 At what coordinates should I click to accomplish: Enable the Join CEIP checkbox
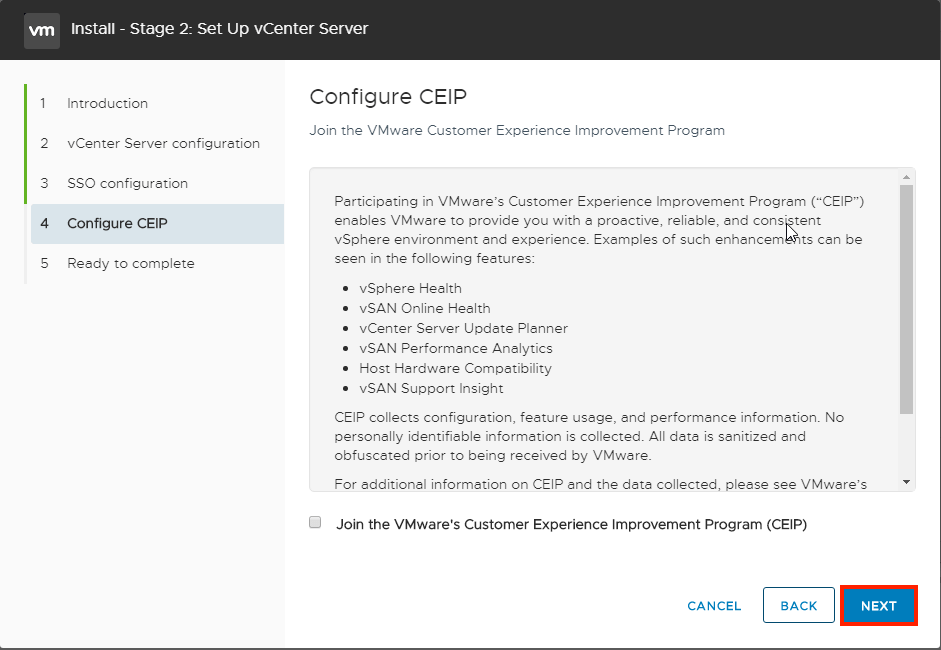[x=315, y=522]
